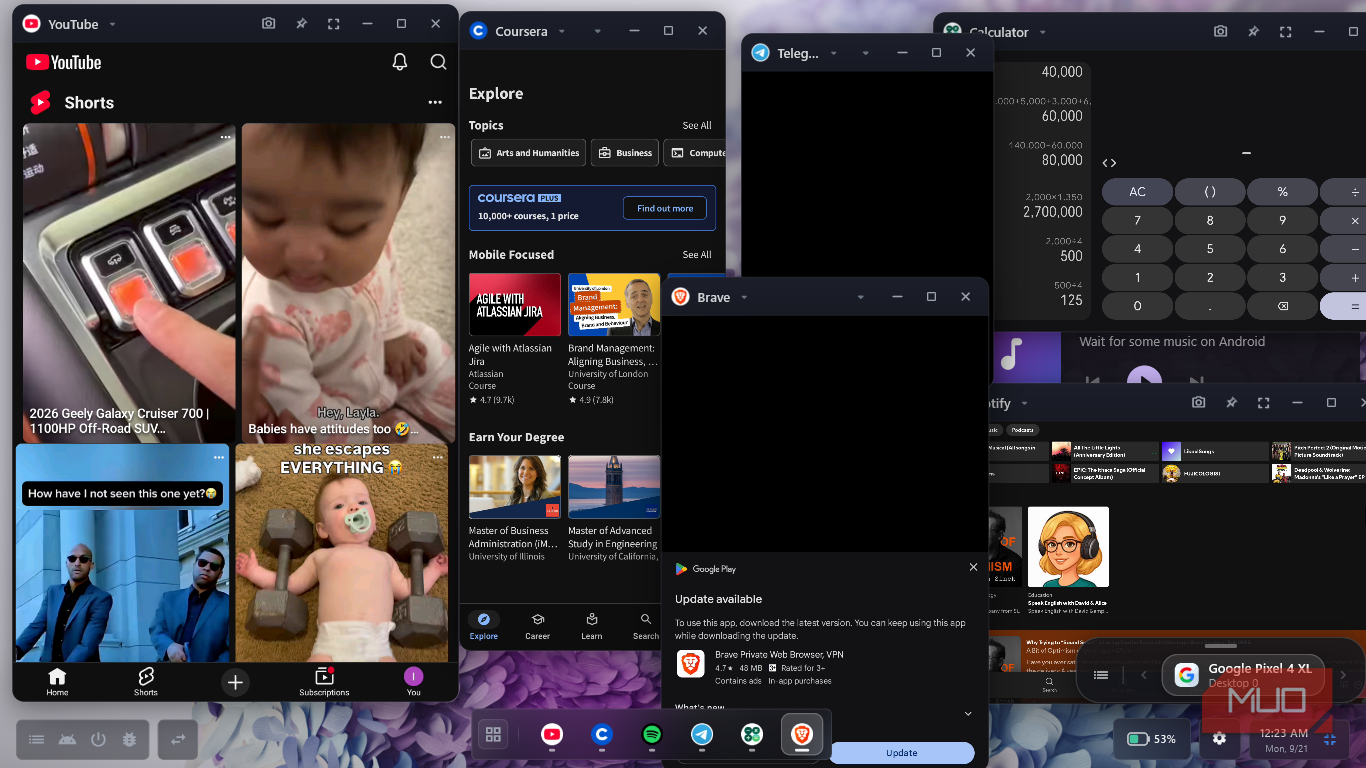Click calculator digit 7
Image resolution: width=1366 pixels, height=768 pixels.
pyautogui.click(x=1137, y=221)
